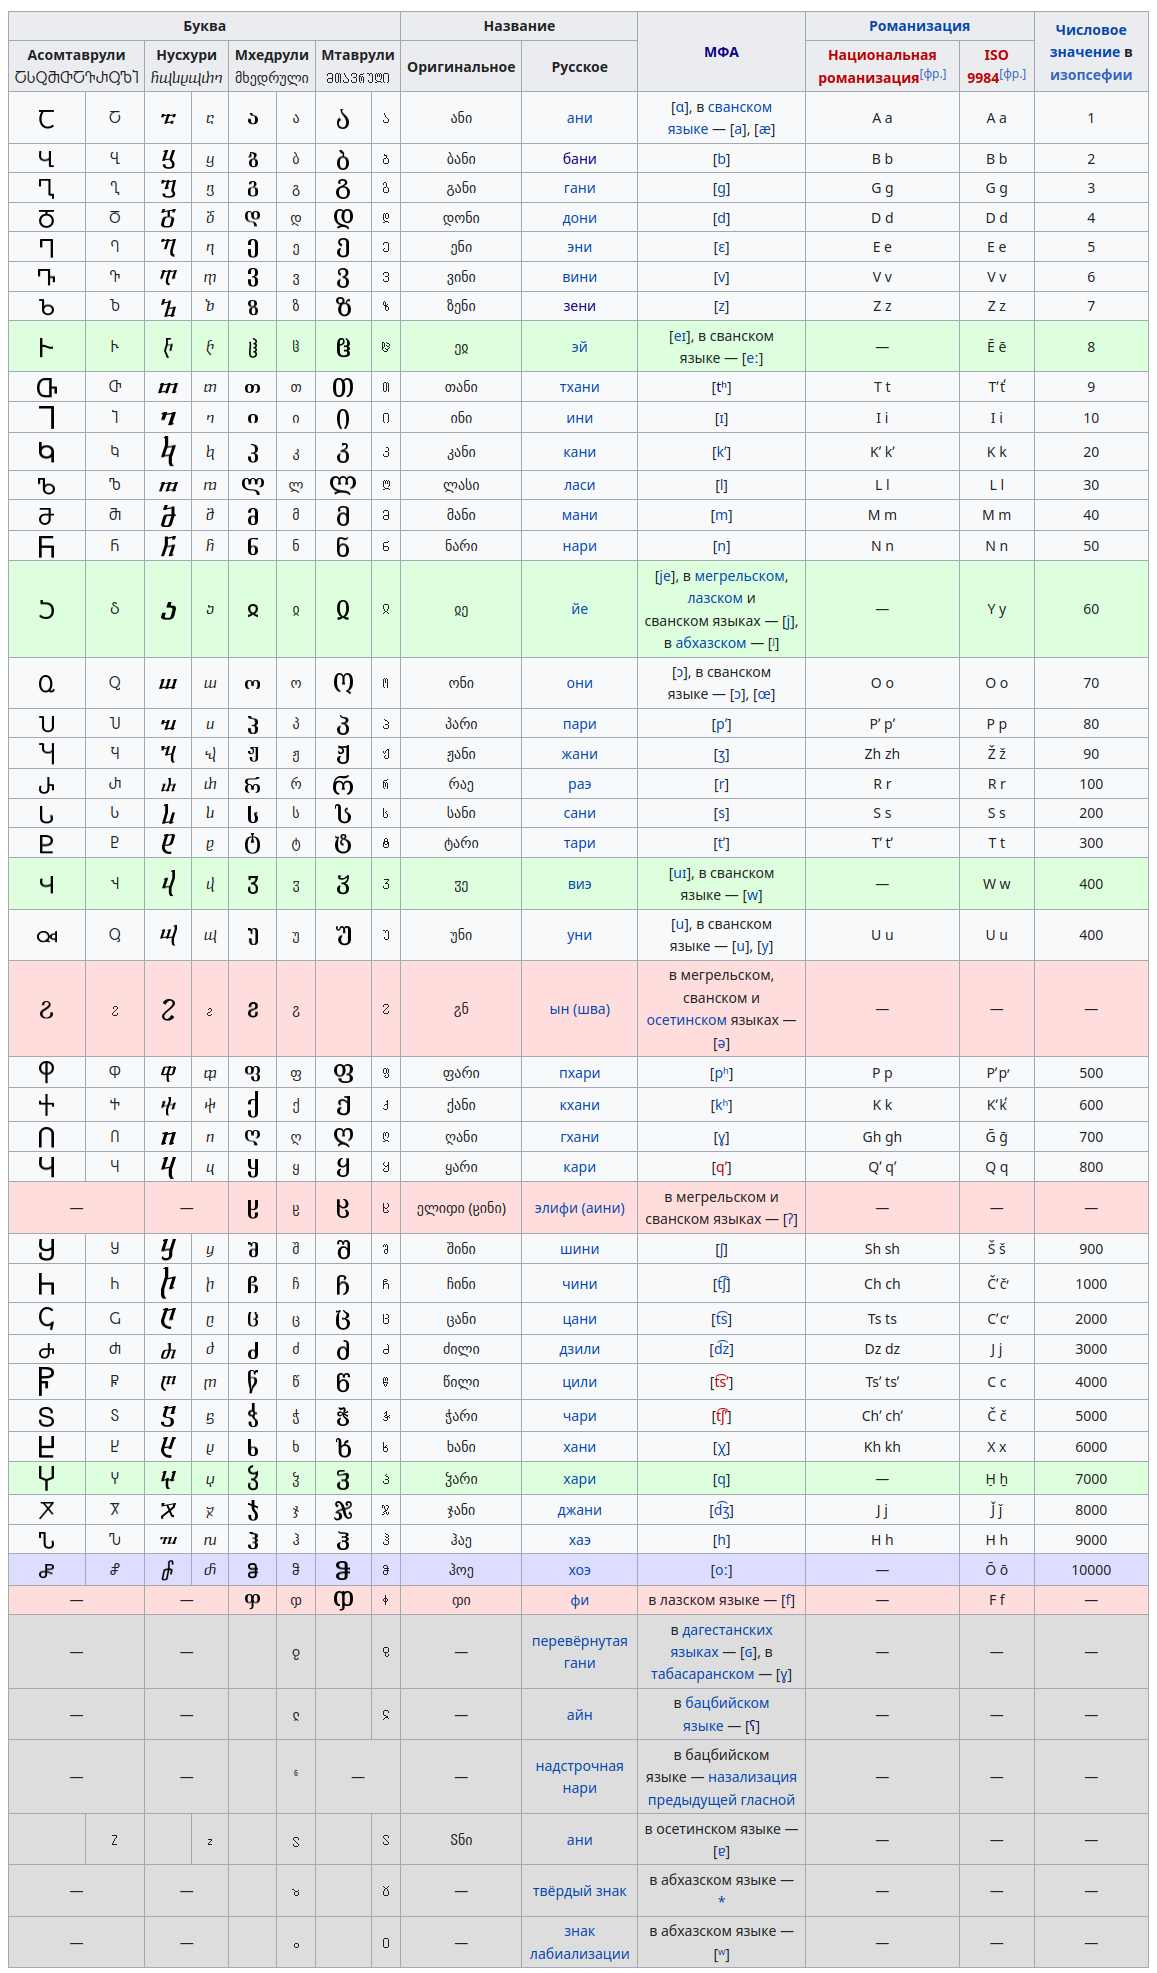Click the уни letter name link

(x=580, y=935)
